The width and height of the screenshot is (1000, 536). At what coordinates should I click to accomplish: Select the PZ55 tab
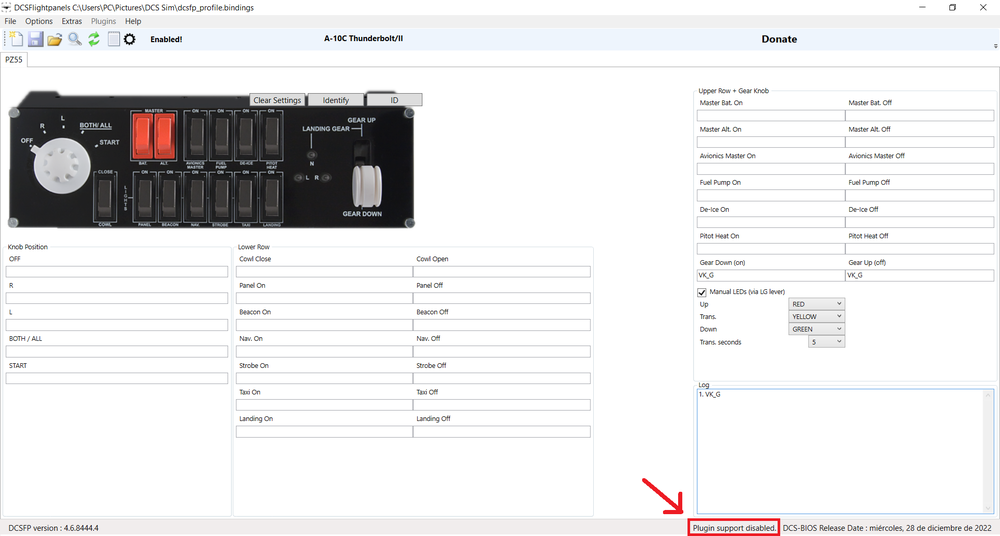[x=14, y=59]
